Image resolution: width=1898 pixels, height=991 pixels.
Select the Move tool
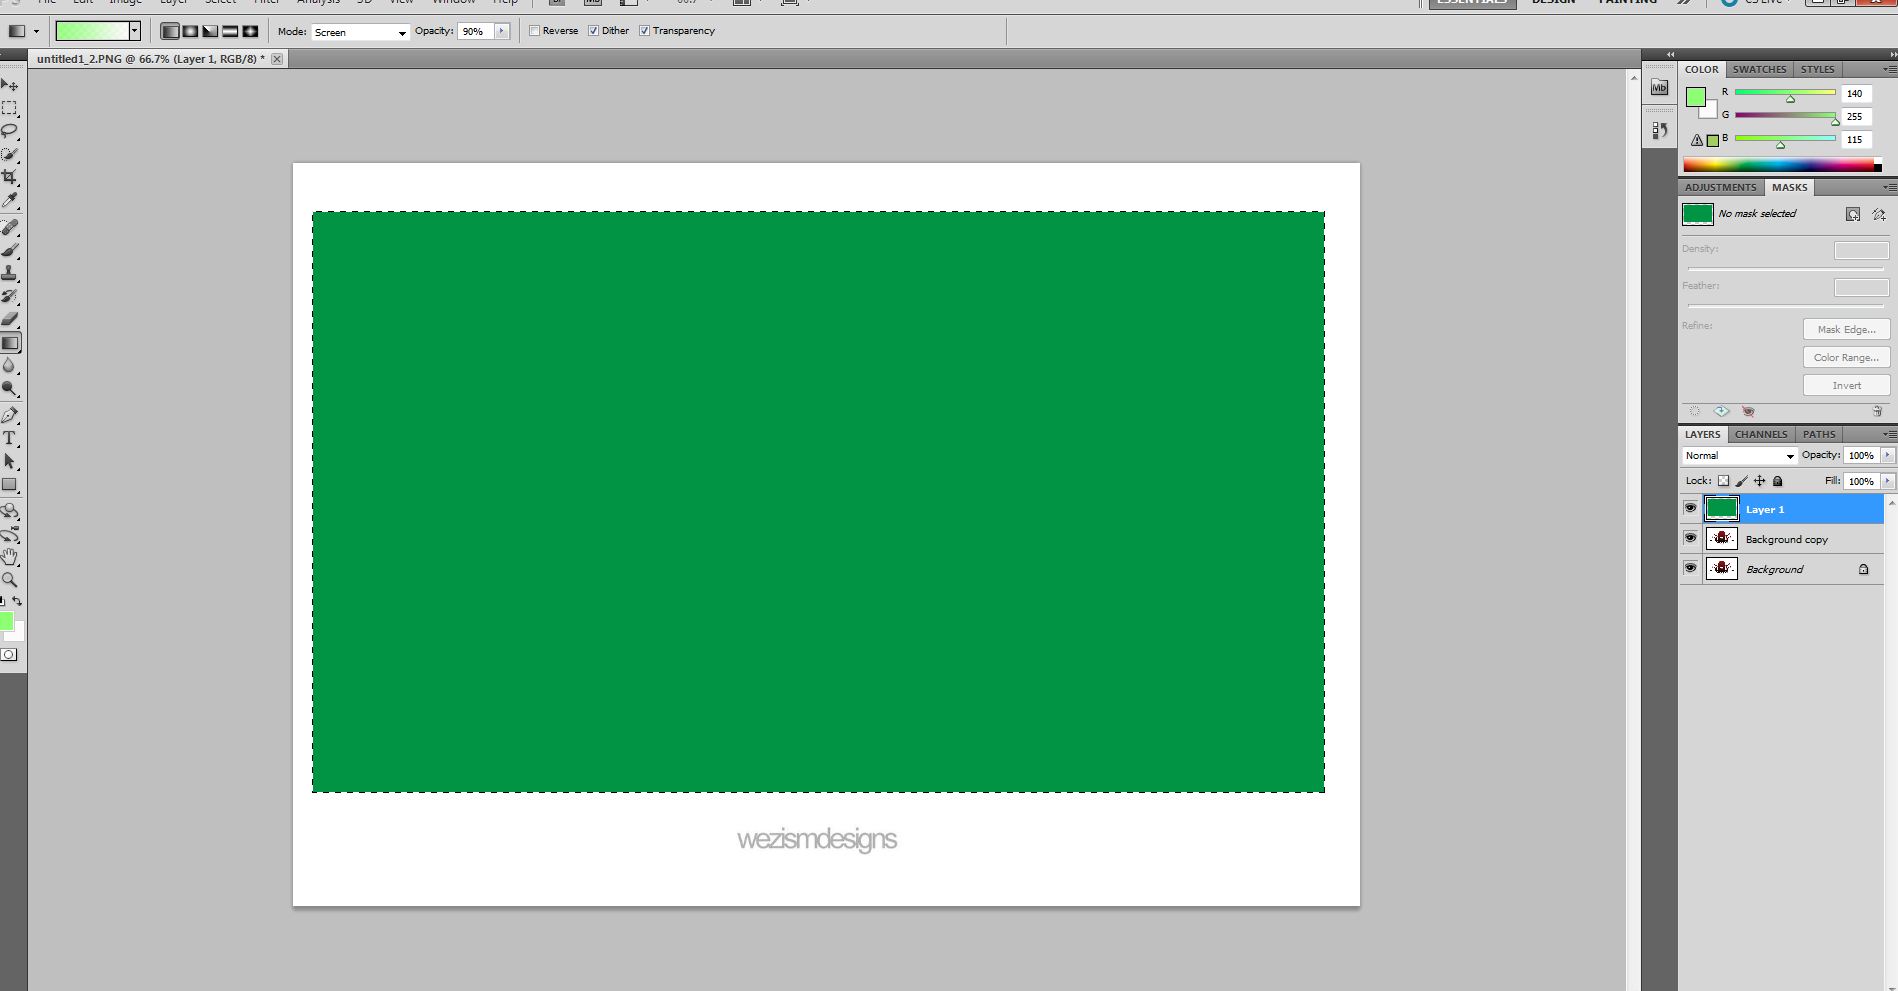point(10,85)
